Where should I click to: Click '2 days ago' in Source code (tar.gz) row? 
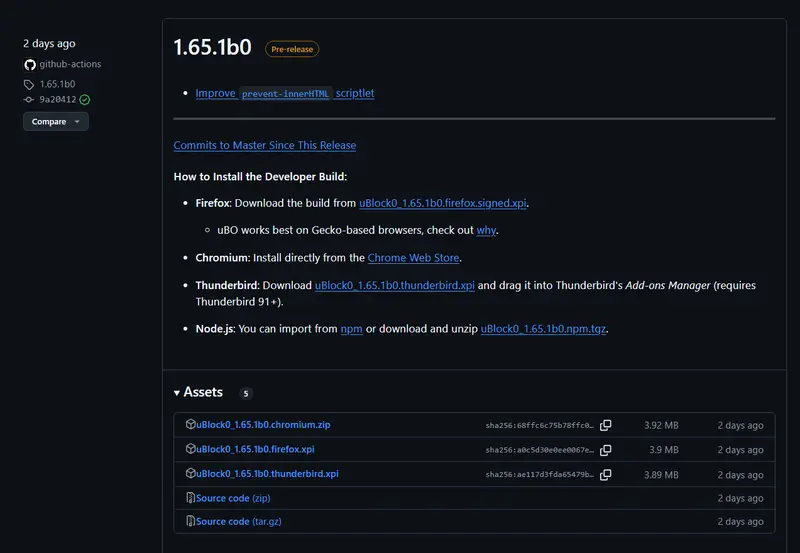pyautogui.click(x=740, y=521)
